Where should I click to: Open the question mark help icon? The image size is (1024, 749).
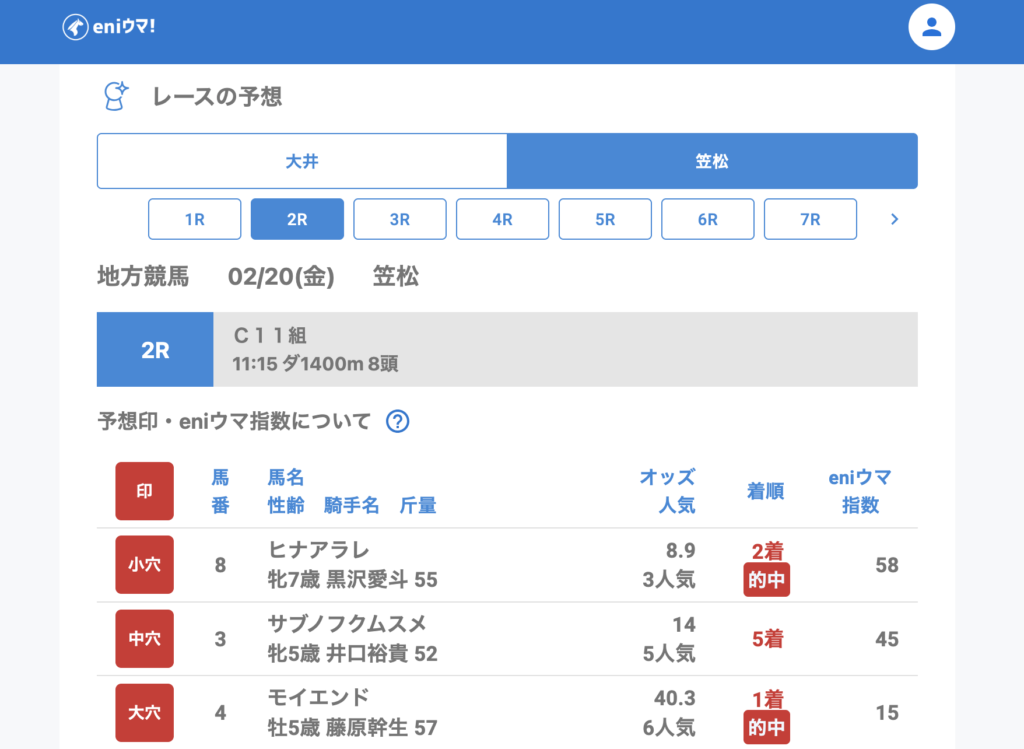[397, 421]
